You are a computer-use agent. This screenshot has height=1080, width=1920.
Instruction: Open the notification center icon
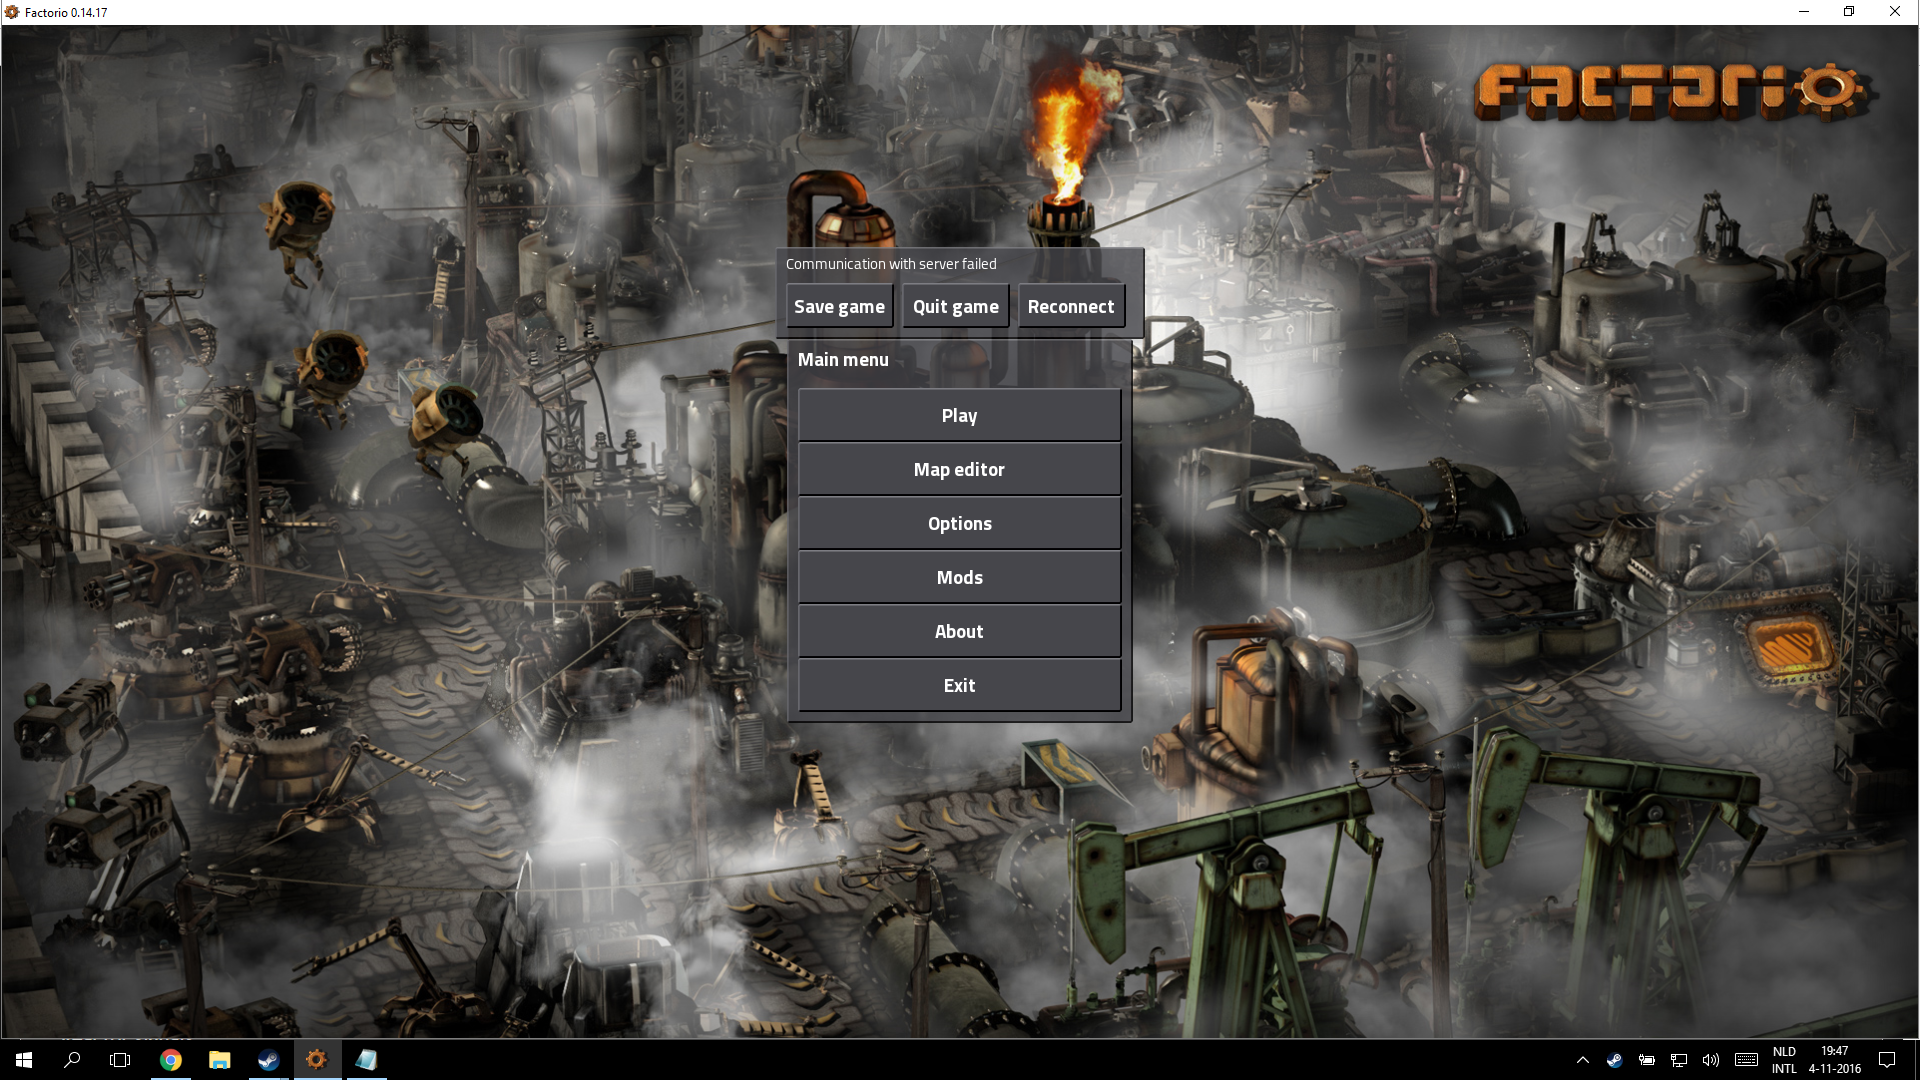pos(1887,1060)
